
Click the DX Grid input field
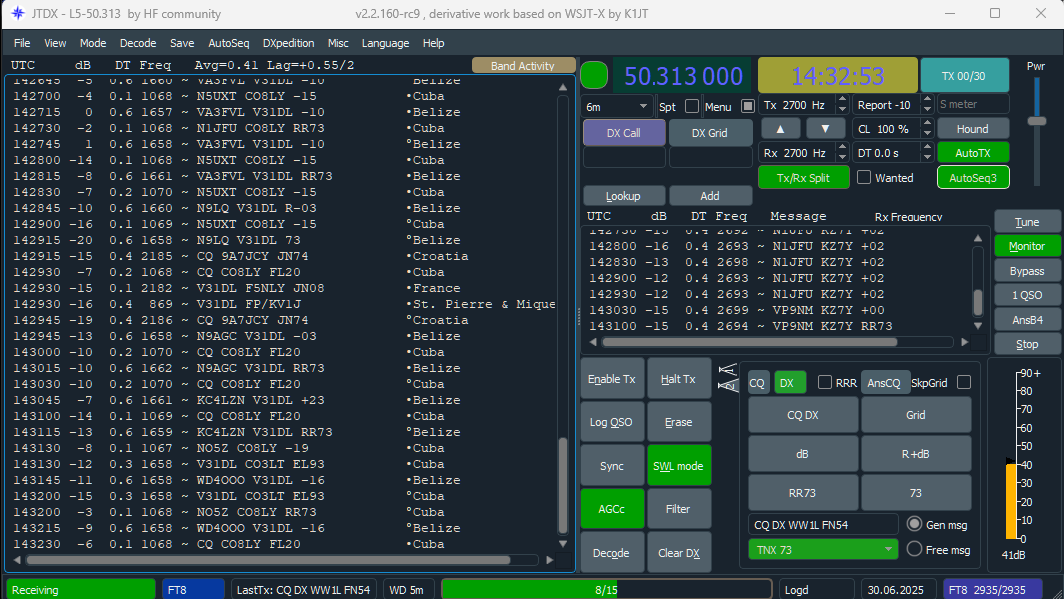[x=710, y=157]
